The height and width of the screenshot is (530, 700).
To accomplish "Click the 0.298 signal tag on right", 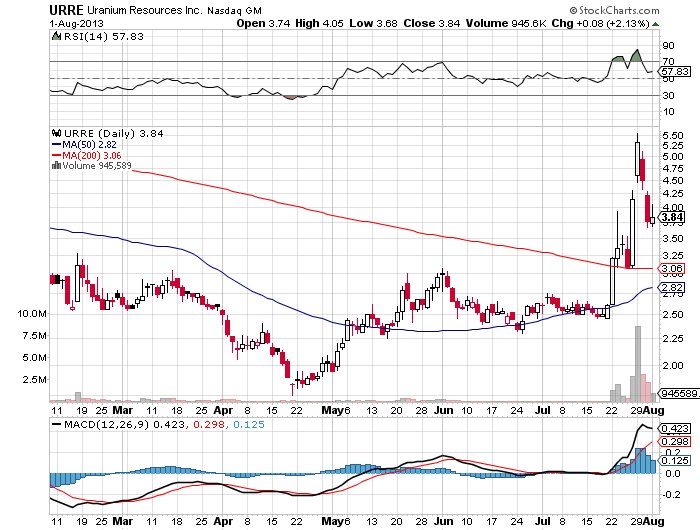I will click(x=675, y=442).
